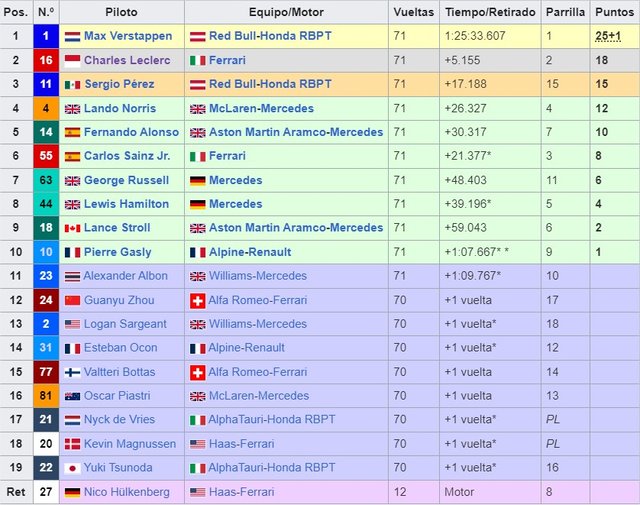Follow the Lewis Hamilton link
The image size is (640, 505).
(126, 204)
